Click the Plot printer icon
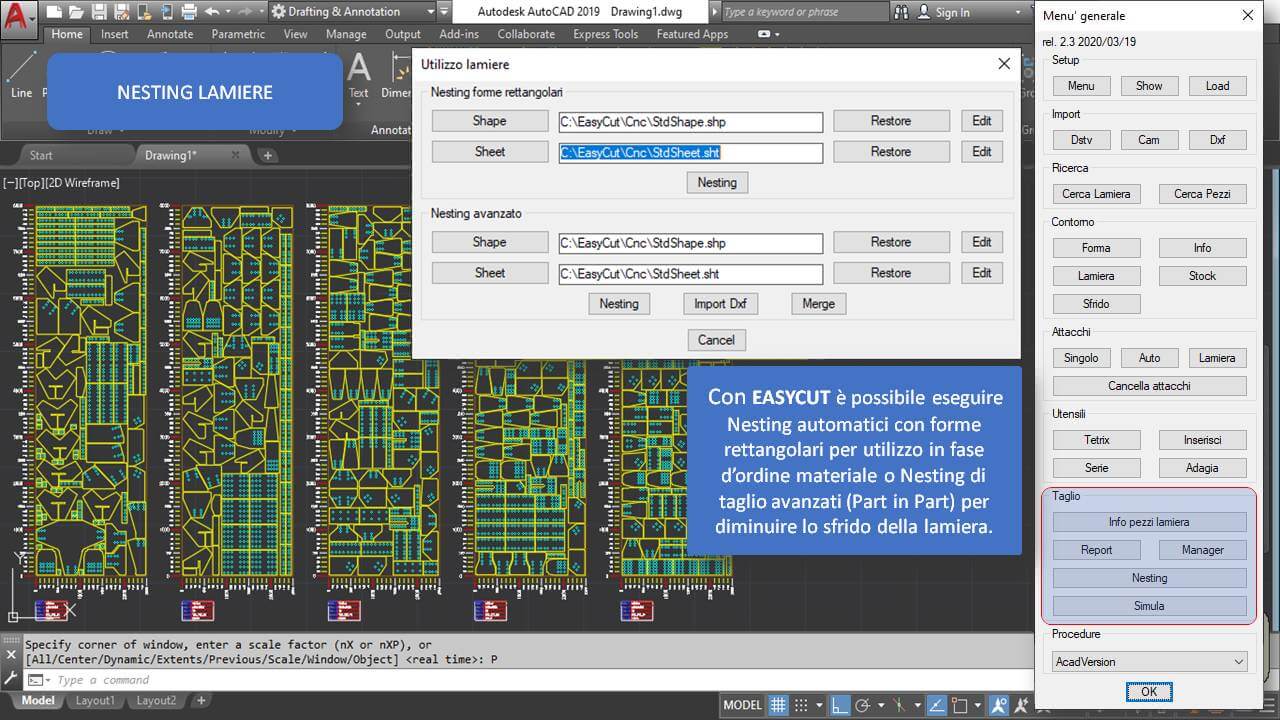This screenshot has width=1280, height=720. [189, 12]
